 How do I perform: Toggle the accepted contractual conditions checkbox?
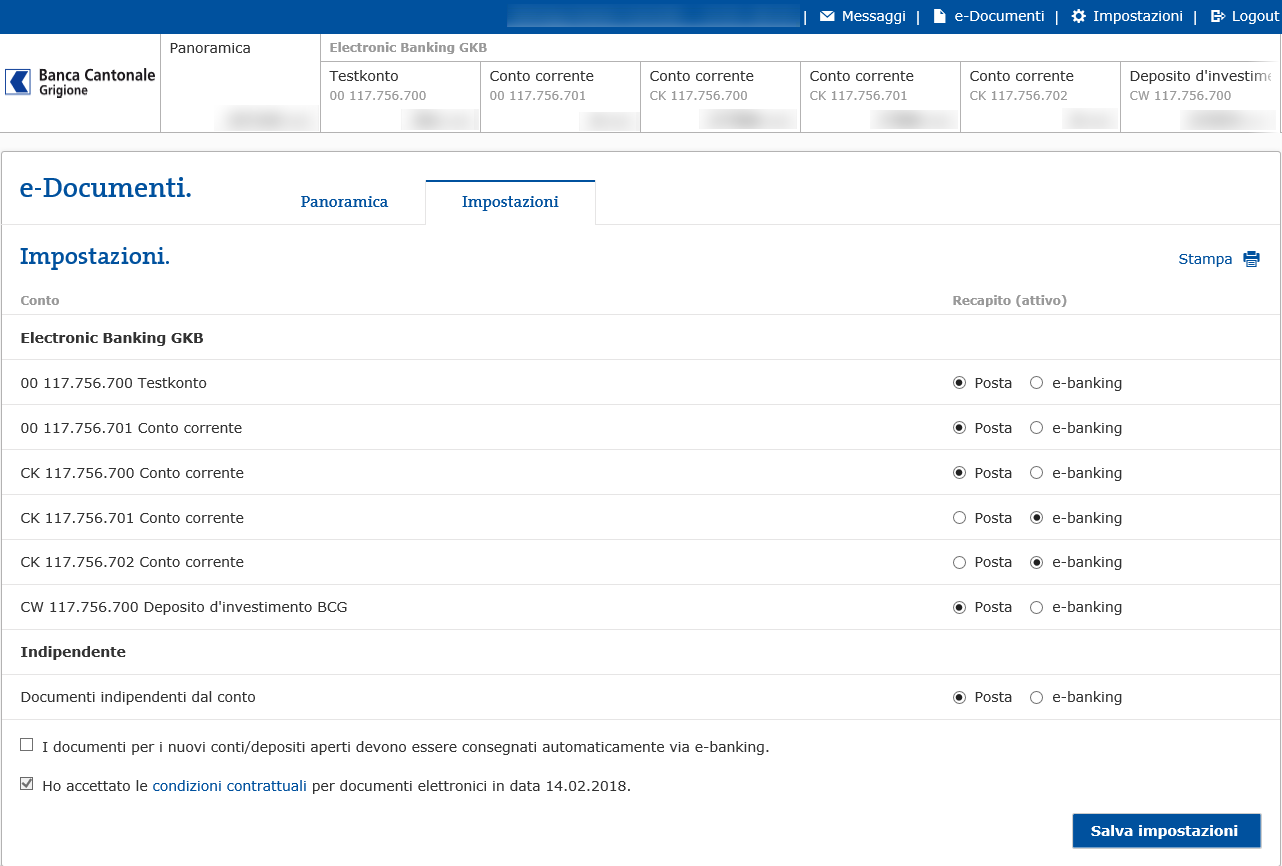27,784
